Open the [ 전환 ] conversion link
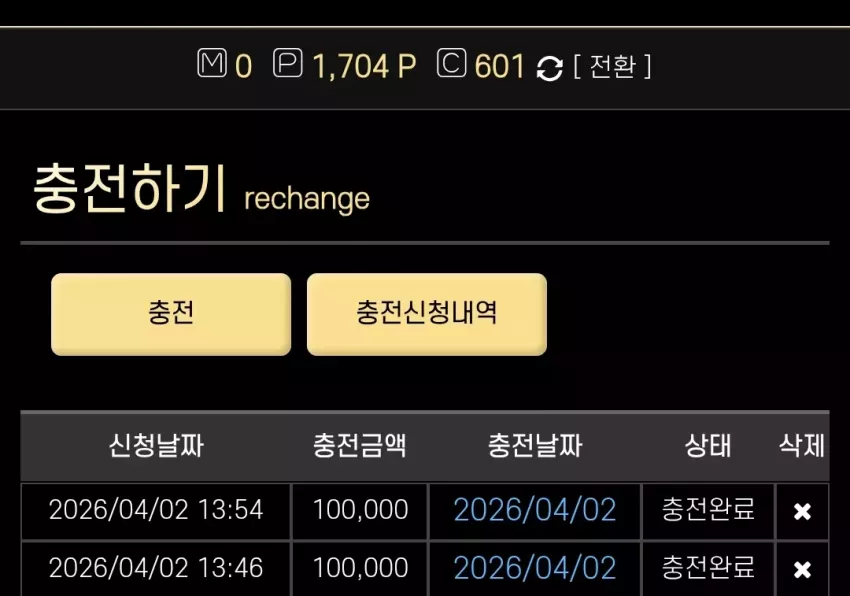 pos(613,66)
